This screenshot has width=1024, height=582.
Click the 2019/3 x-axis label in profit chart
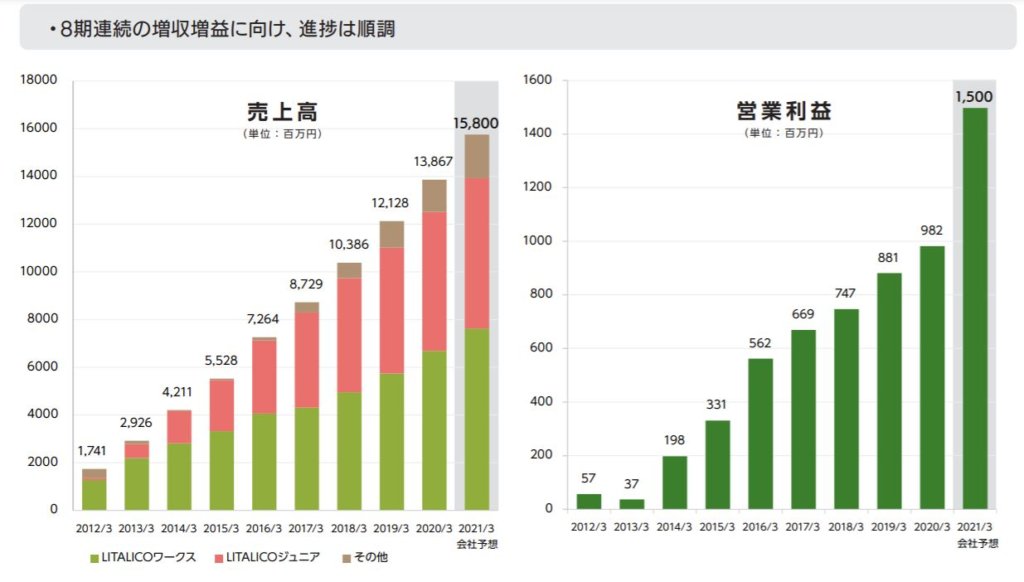pyautogui.click(x=889, y=527)
